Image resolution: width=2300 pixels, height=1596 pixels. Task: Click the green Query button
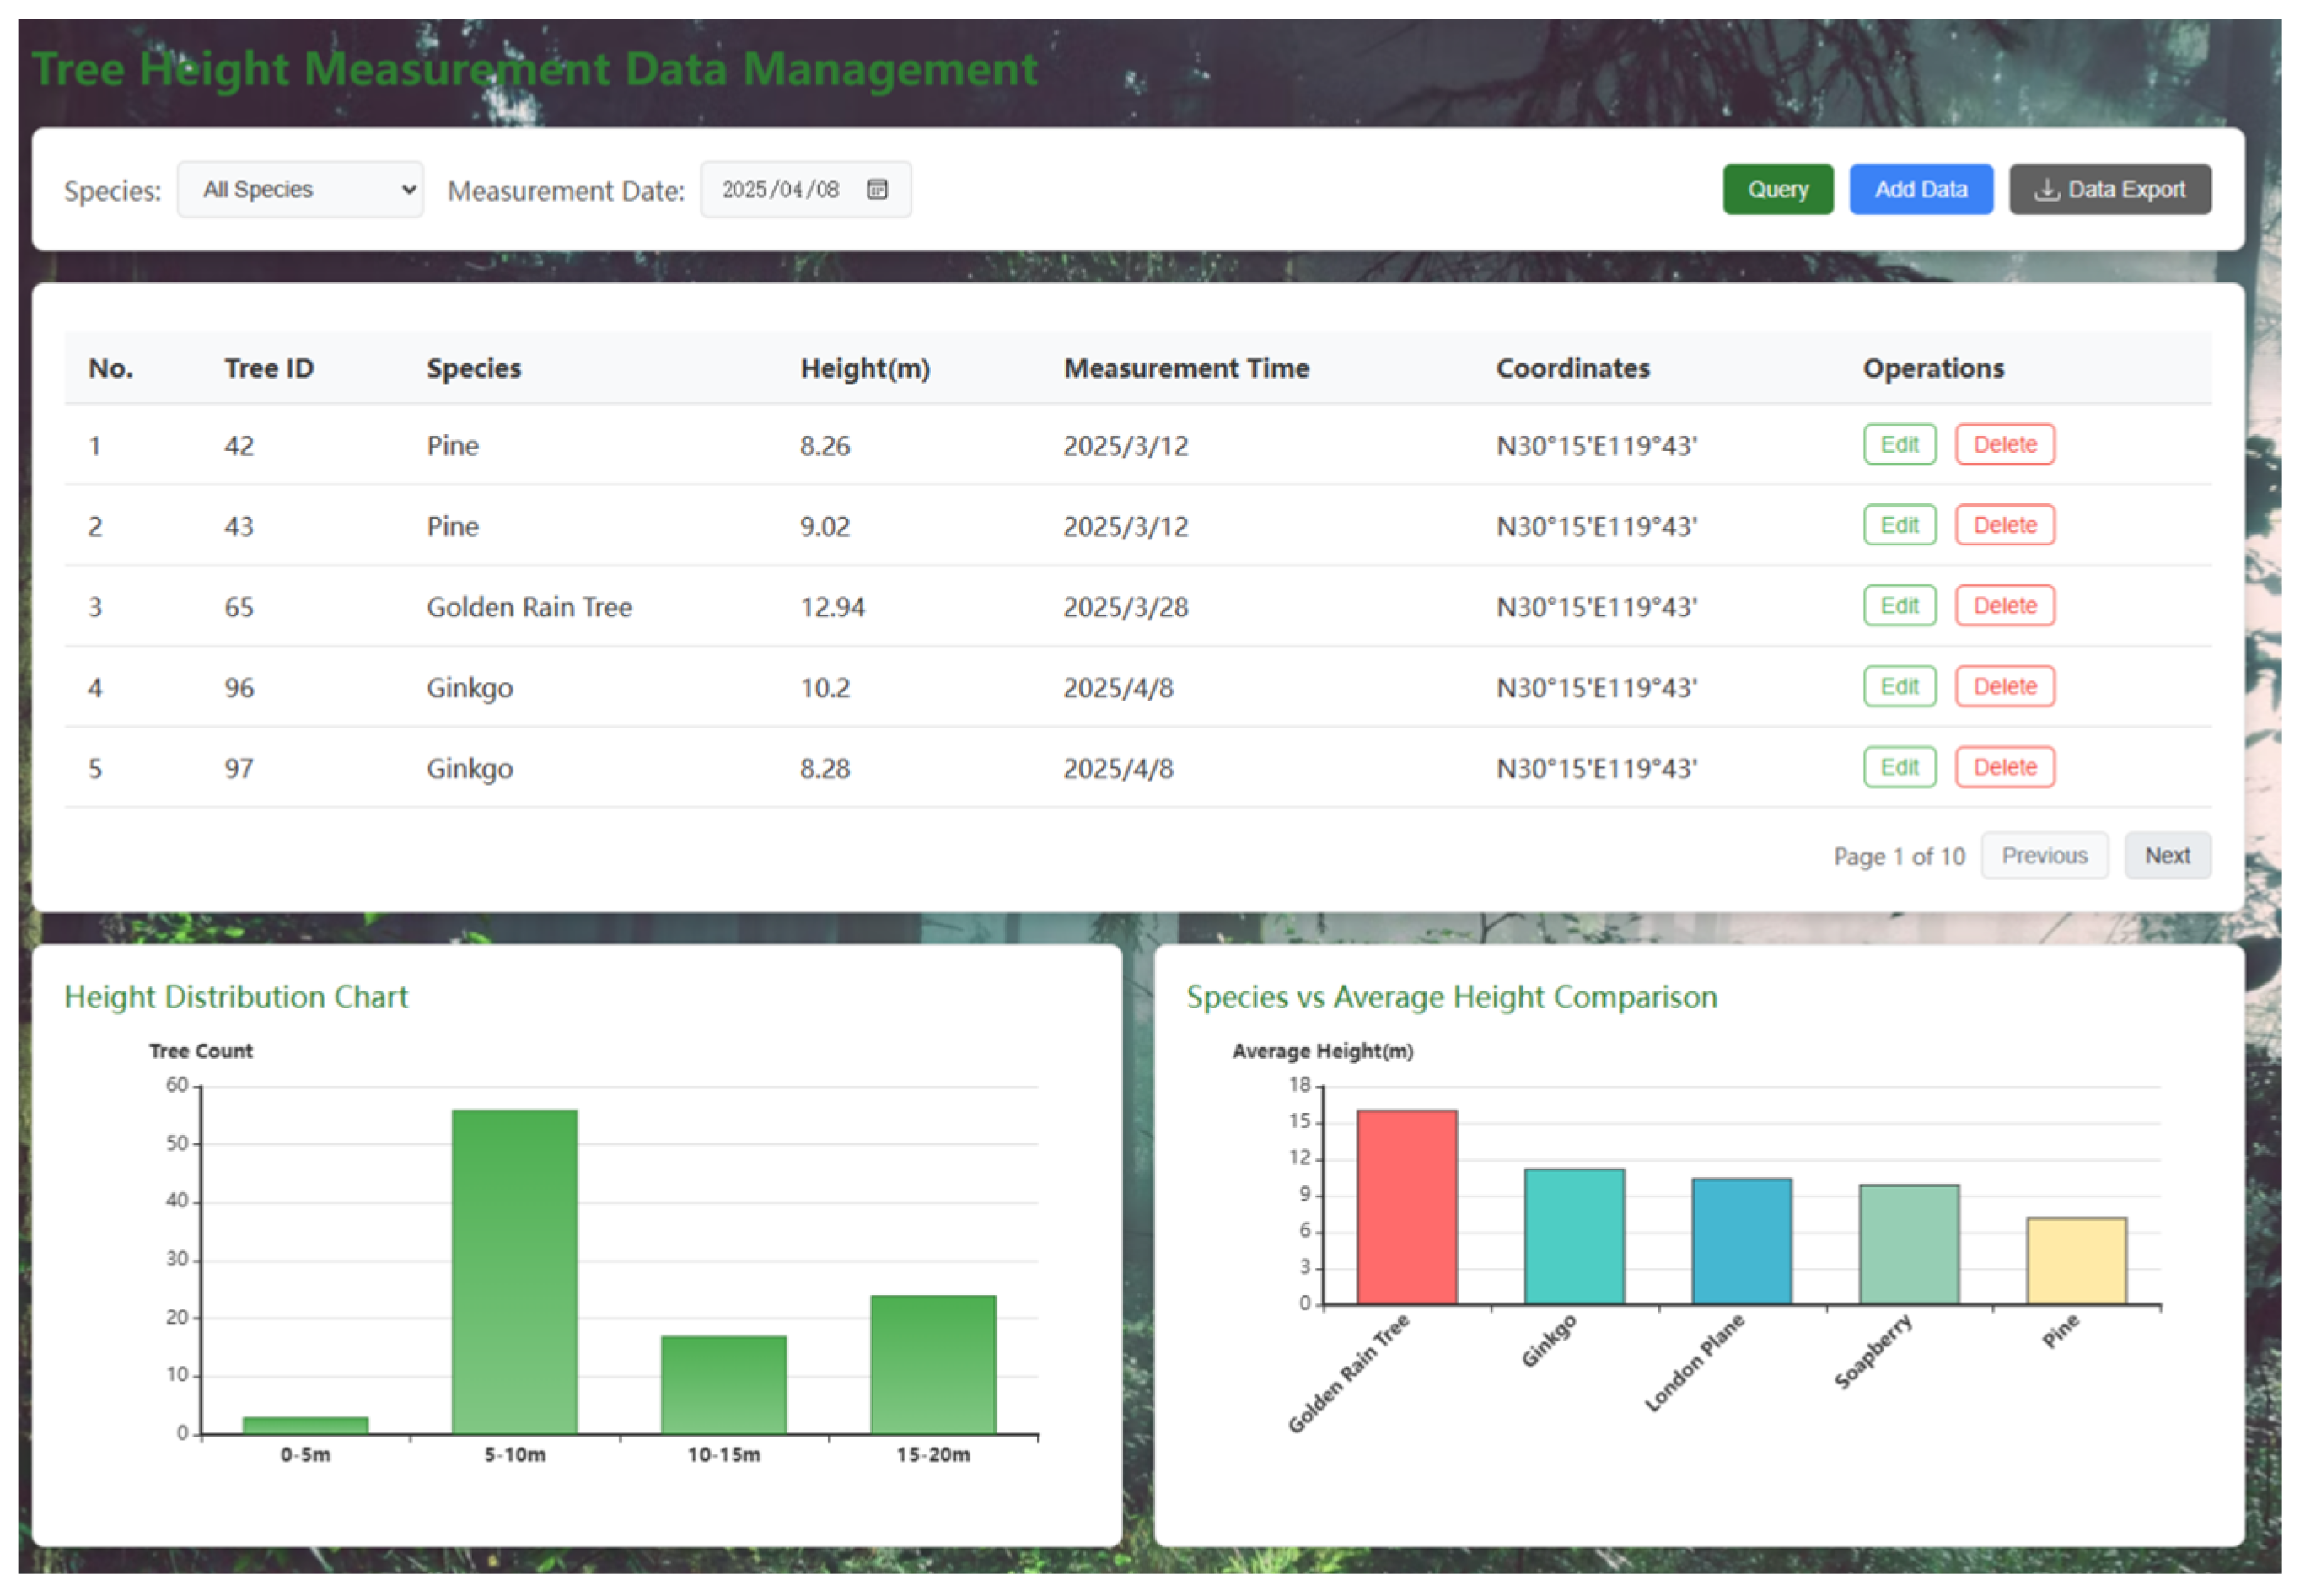click(1777, 189)
